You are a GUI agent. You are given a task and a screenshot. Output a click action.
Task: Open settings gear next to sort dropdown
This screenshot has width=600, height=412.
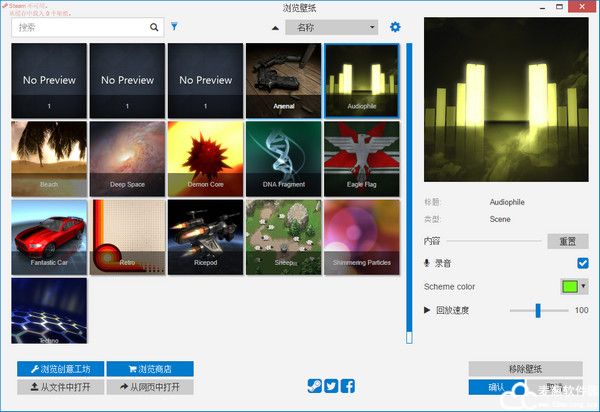click(395, 27)
